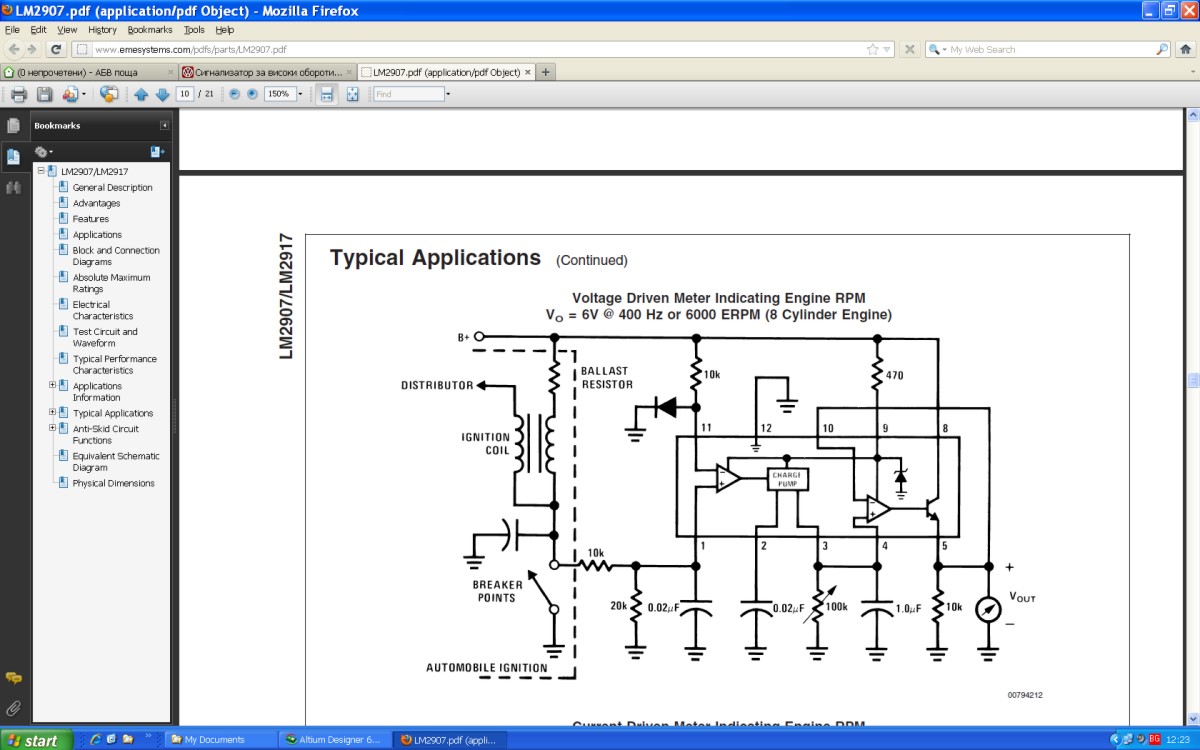Viewport: 1200px width, 750px height.
Task: Switch to the АБВ поща tab
Action: [84, 72]
